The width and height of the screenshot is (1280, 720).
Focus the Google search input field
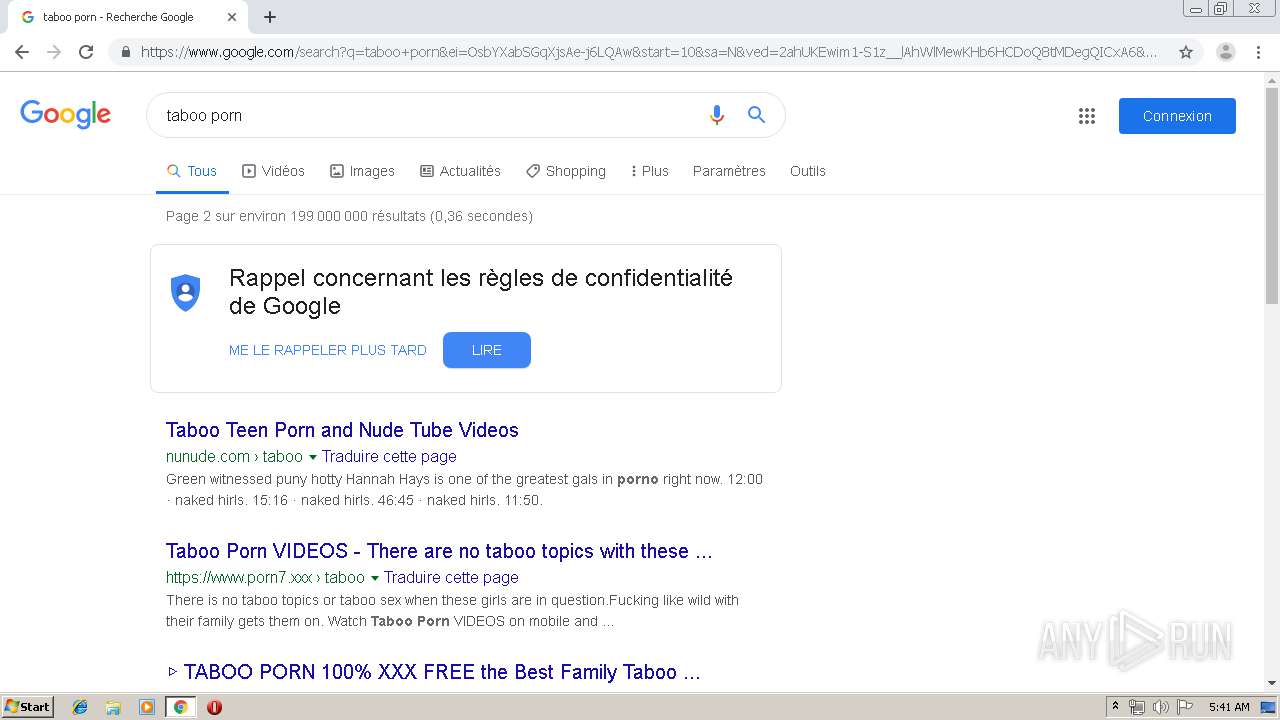430,115
